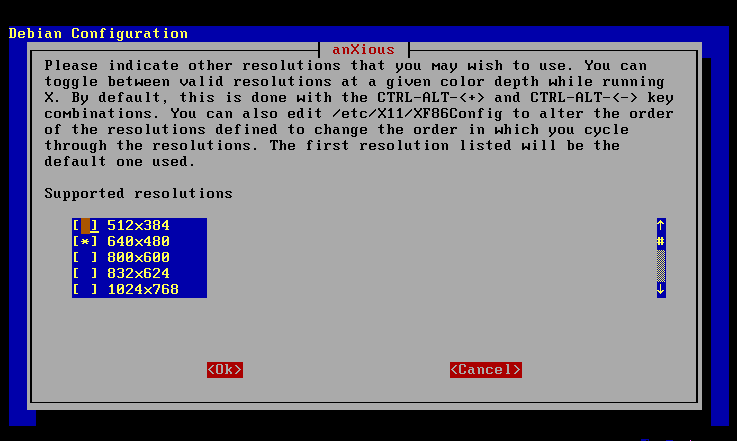This screenshot has width=737, height=441.
Task: Click the 512x384 label text
Action: click(138, 226)
